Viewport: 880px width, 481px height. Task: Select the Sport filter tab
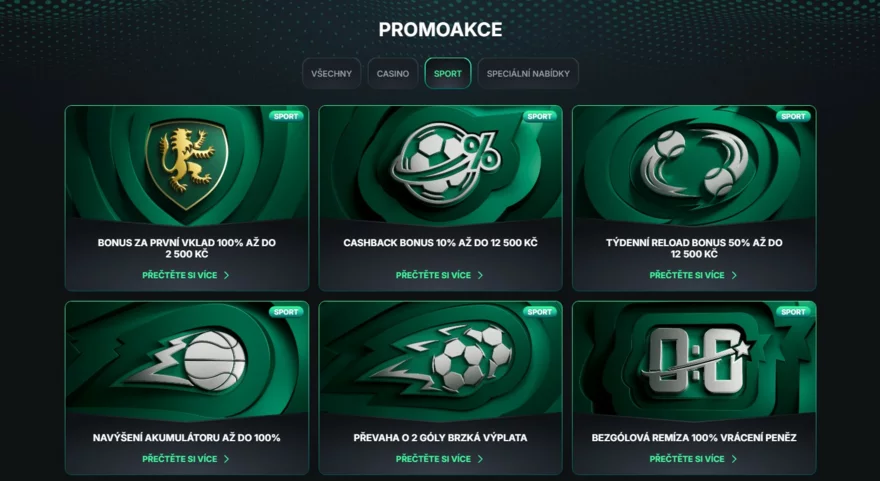448,74
